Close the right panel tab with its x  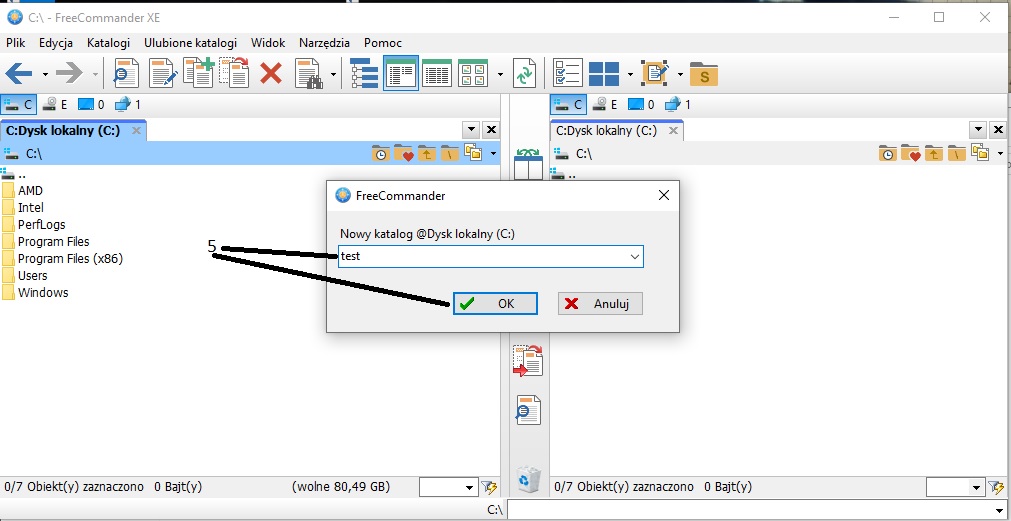click(673, 130)
